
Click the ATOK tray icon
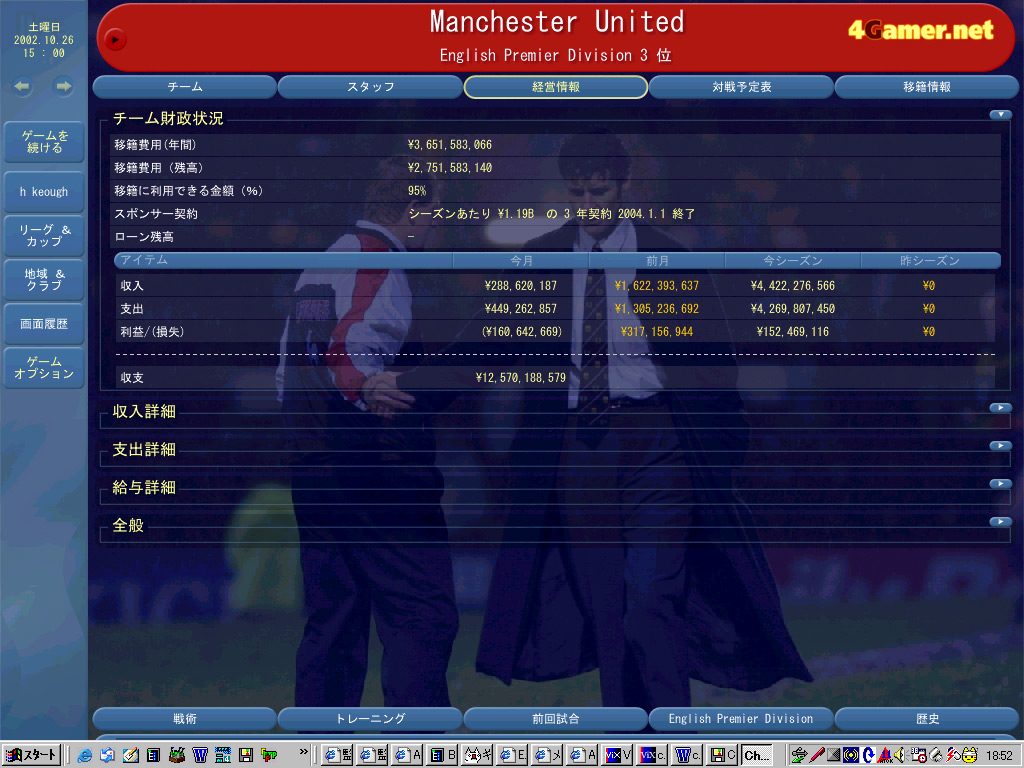click(885, 756)
